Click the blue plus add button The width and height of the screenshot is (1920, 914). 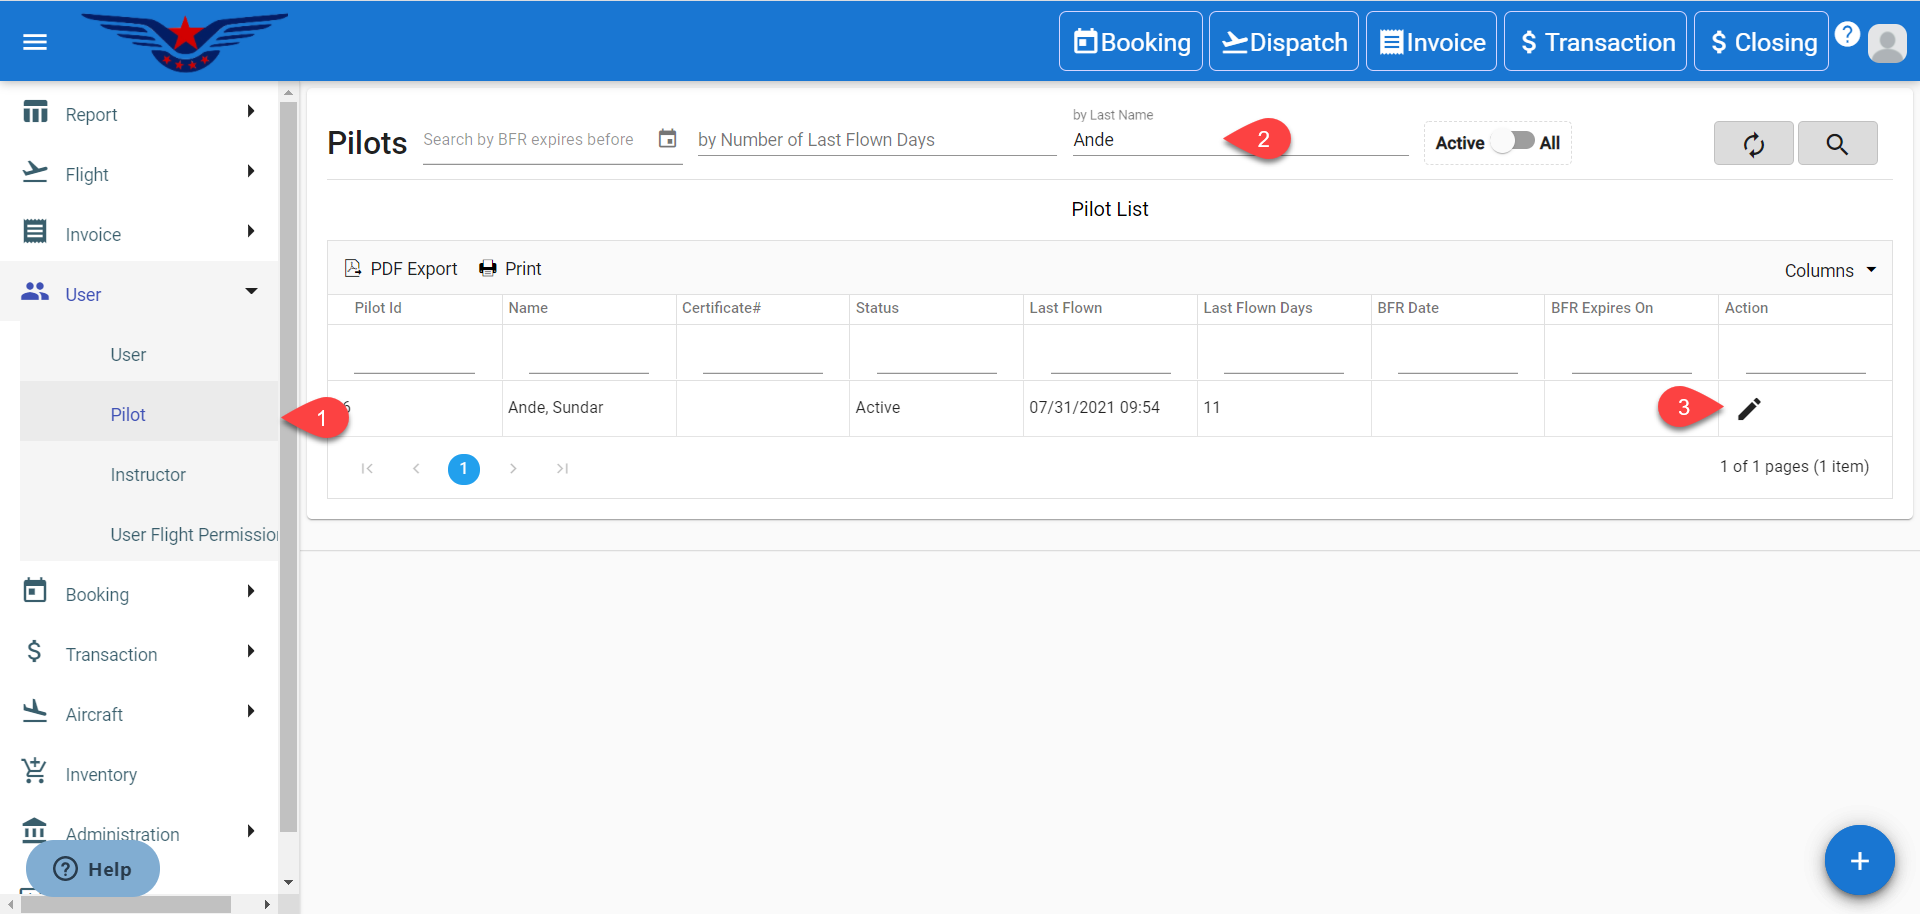coord(1858,860)
